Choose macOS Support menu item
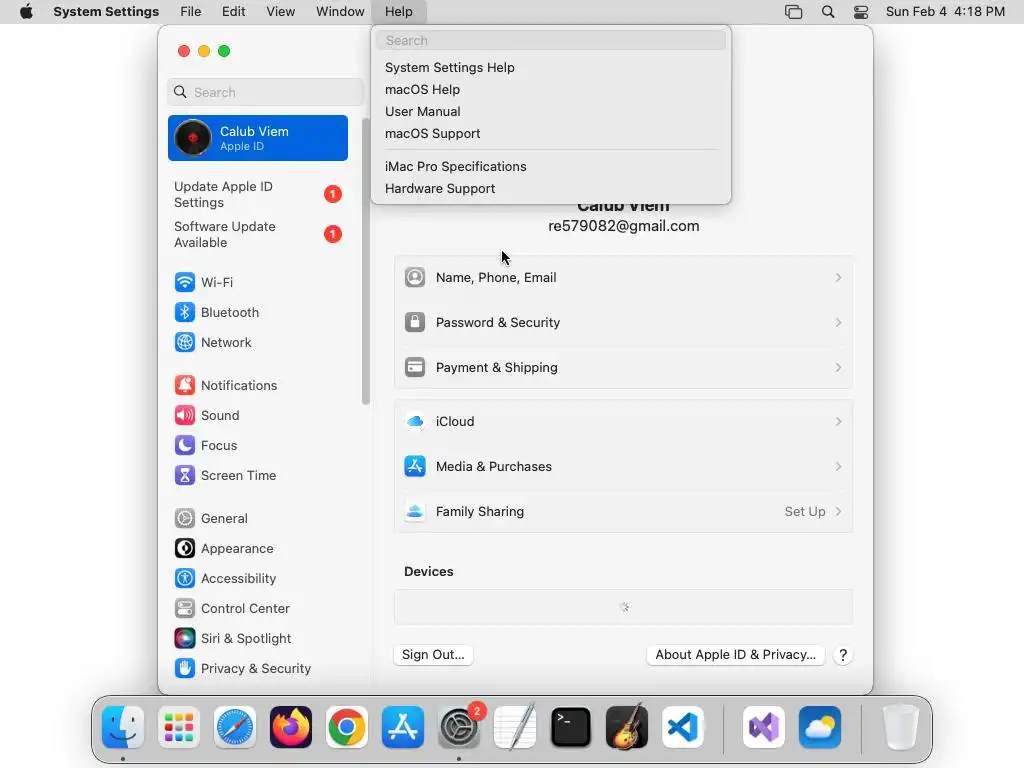 (551, 133)
